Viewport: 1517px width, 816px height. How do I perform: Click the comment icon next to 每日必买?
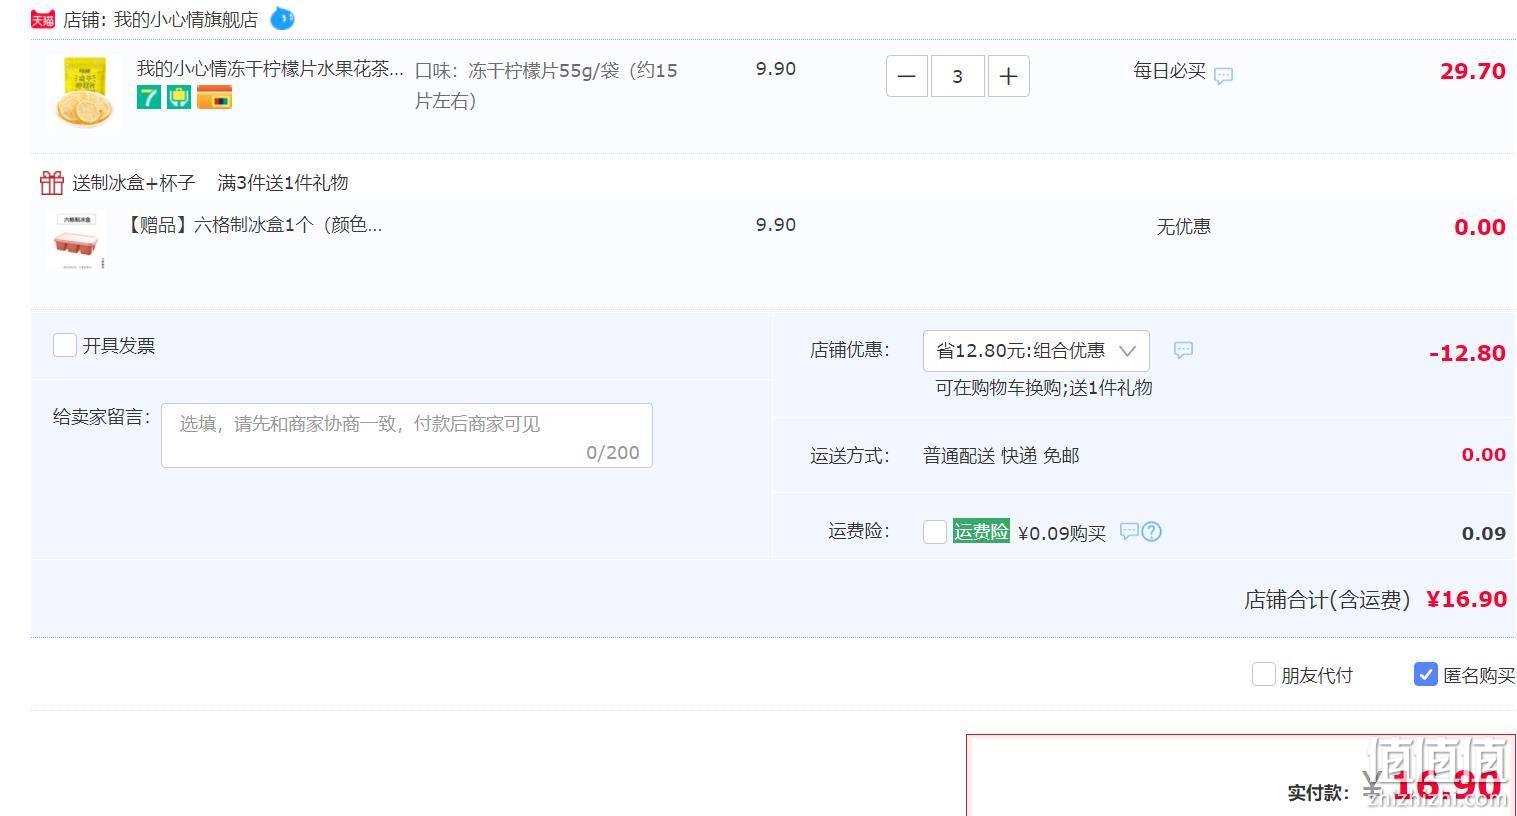tap(1223, 75)
